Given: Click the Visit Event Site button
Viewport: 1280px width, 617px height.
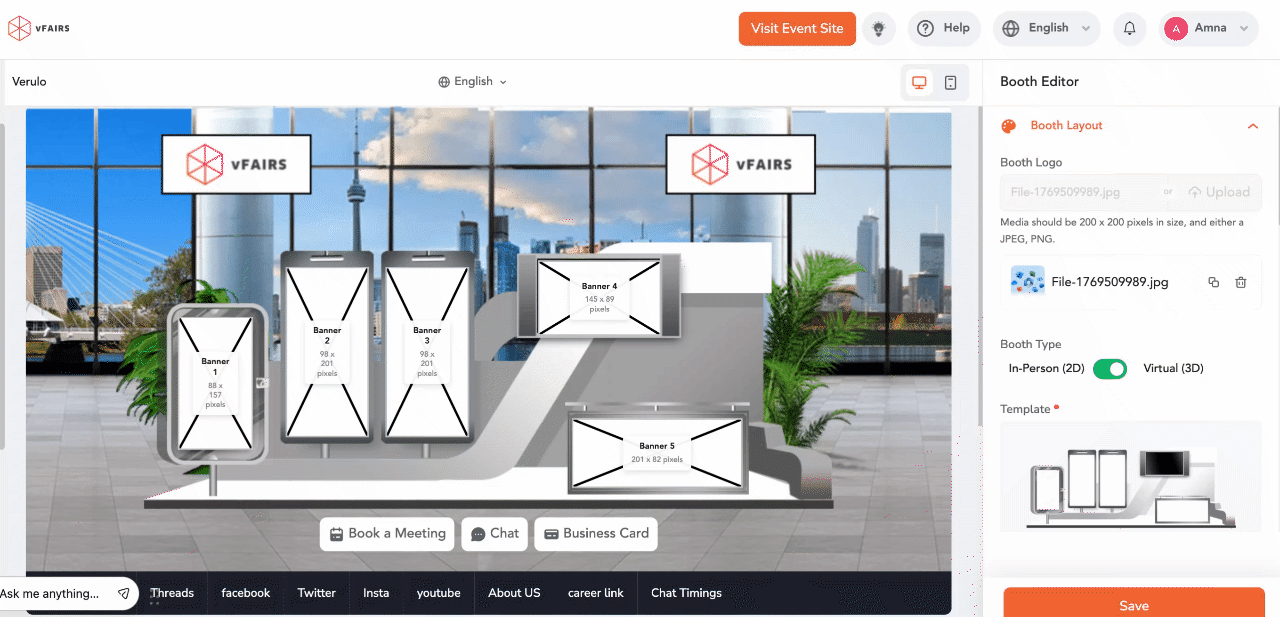Looking at the screenshot, I should click(797, 29).
